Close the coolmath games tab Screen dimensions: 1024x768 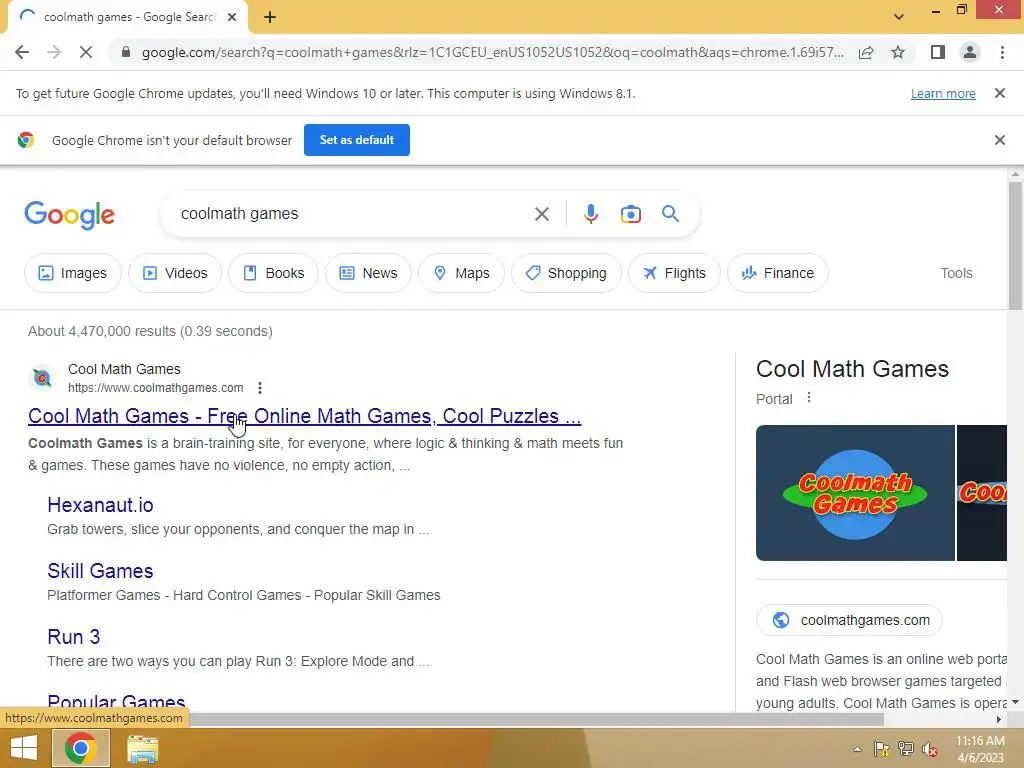[x=232, y=17]
